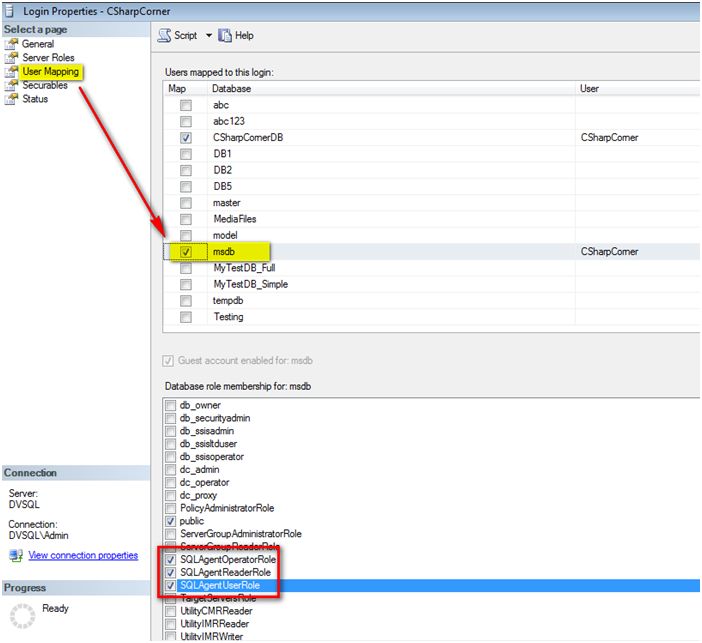This screenshot has width=702, height=643.
Task: Click the Server Roles page icon
Action: click(11, 58)
